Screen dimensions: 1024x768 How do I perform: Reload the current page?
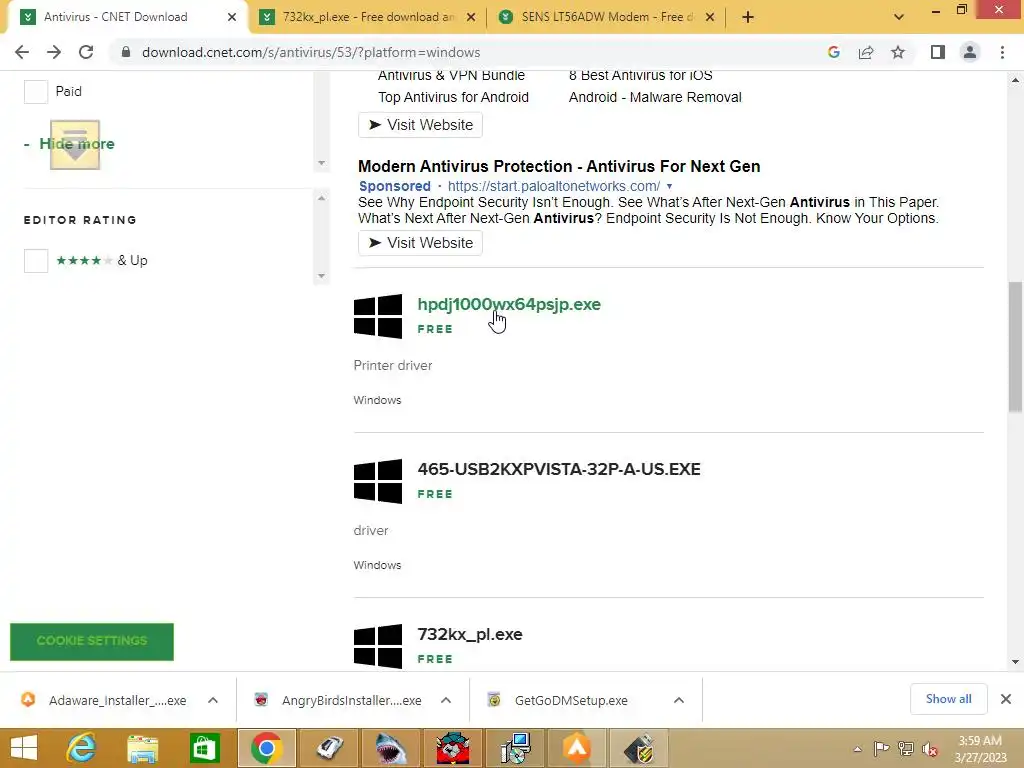[86, 52]
